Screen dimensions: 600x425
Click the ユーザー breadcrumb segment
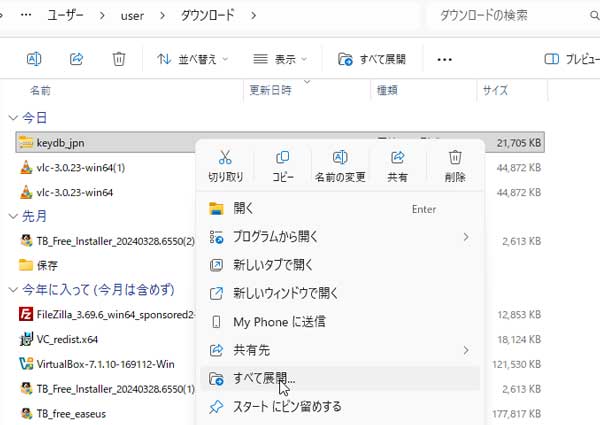(x=65, y=15)
